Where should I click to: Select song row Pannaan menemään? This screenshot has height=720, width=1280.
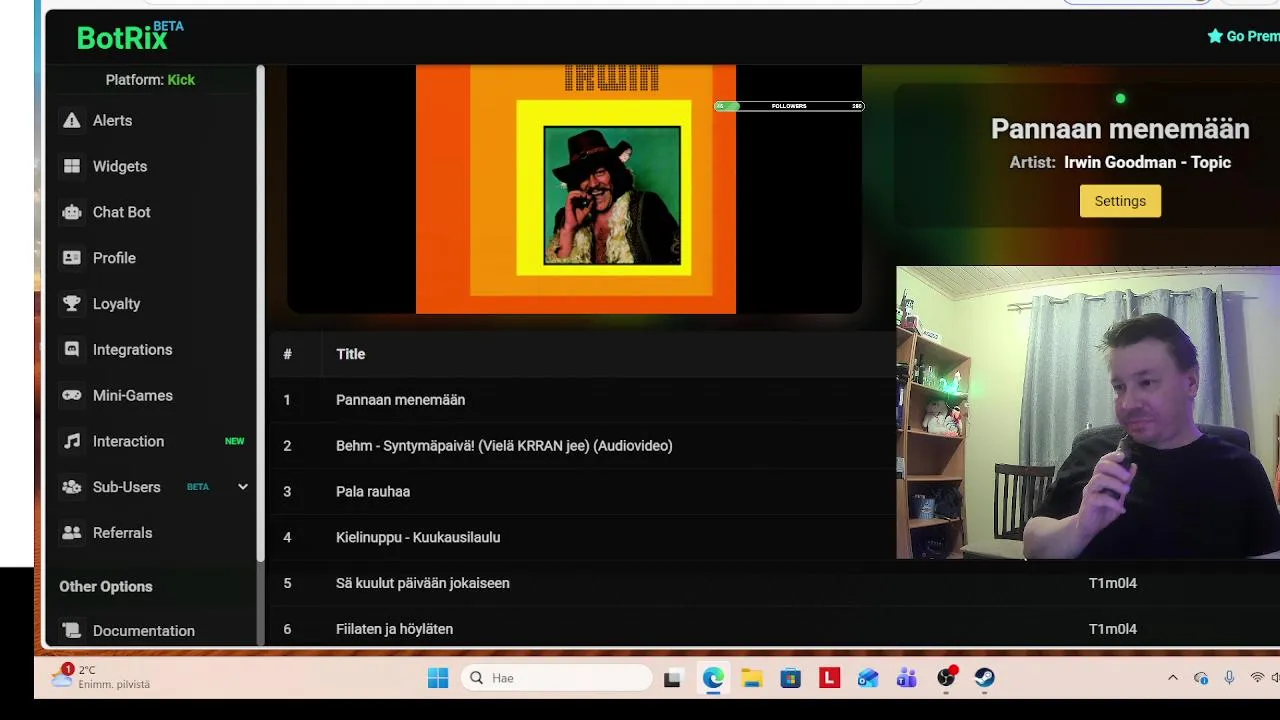coord(401,400)
